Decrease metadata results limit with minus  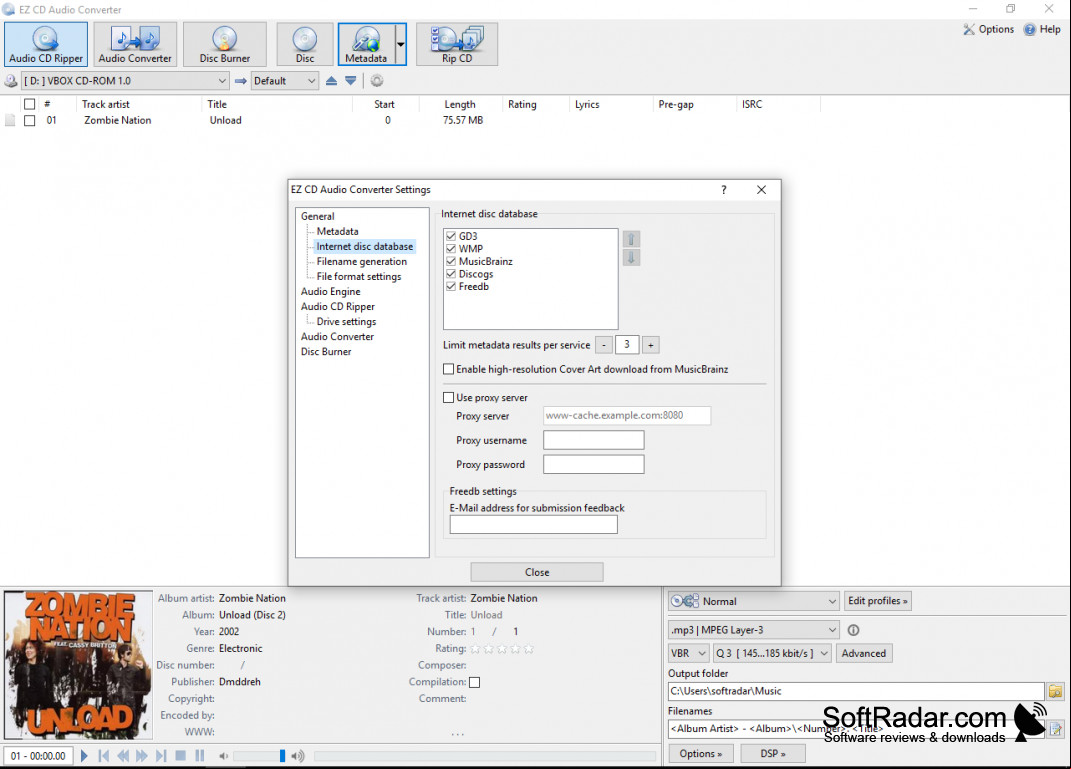click(604, 346)
